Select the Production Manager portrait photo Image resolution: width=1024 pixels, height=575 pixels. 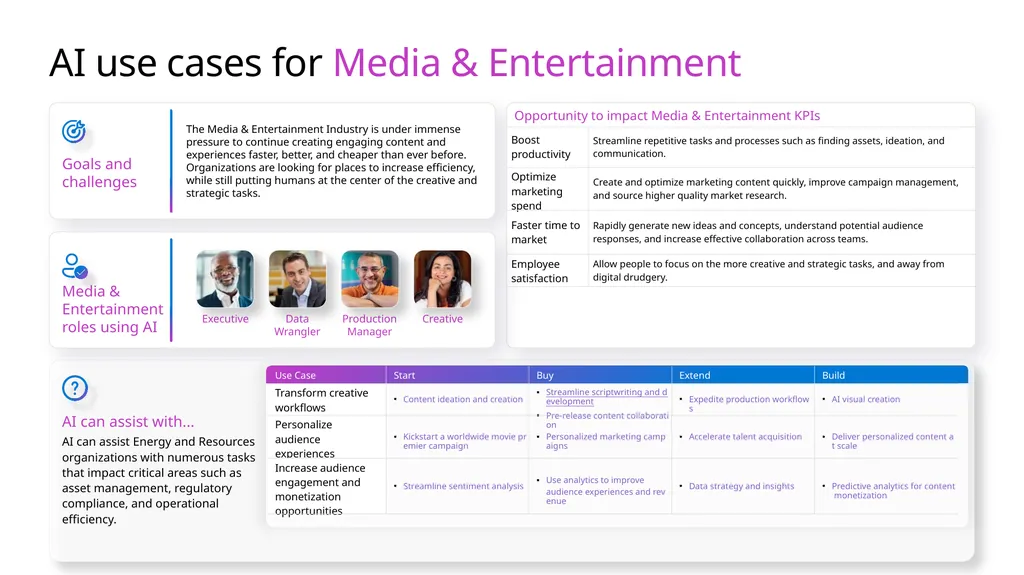click(370, 279)
